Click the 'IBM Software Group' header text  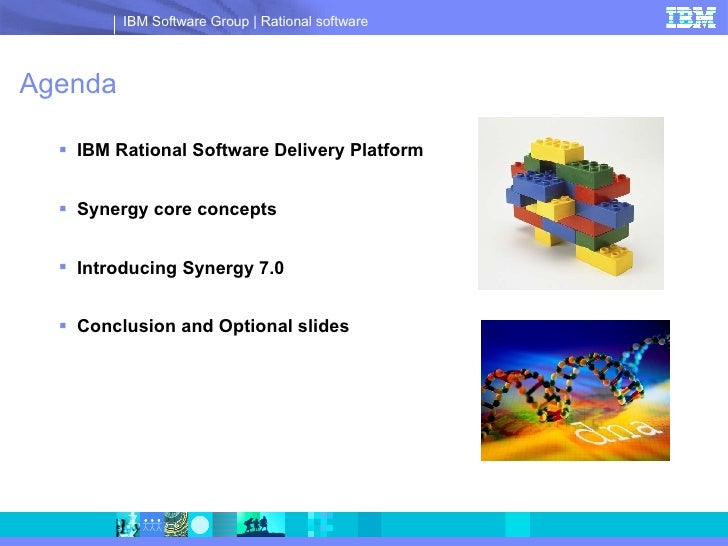click(x=186, y=21)
